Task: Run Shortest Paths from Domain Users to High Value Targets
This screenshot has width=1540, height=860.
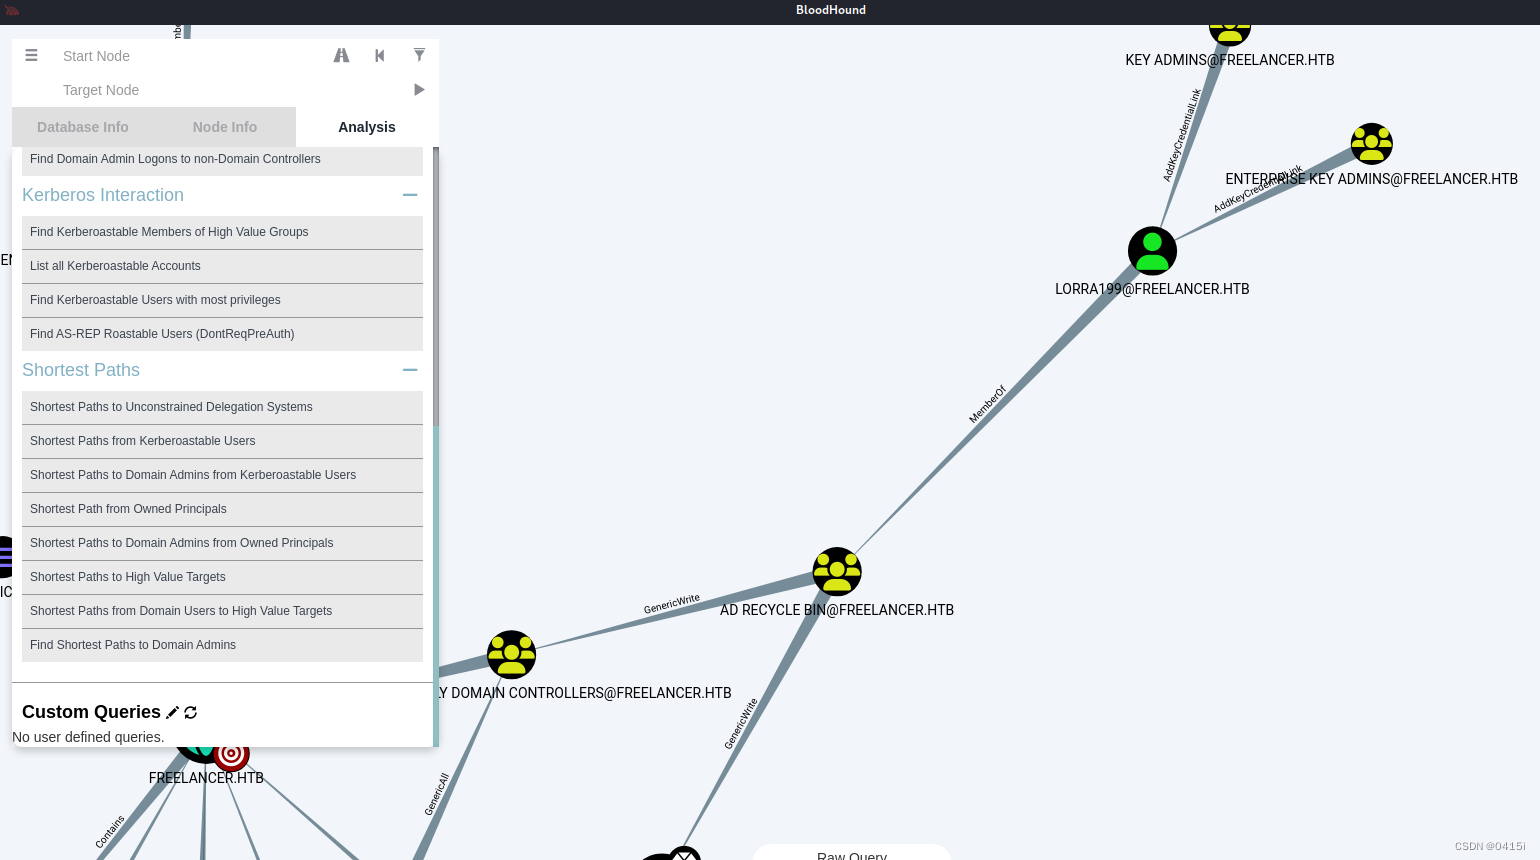Action: coord(222,611)
